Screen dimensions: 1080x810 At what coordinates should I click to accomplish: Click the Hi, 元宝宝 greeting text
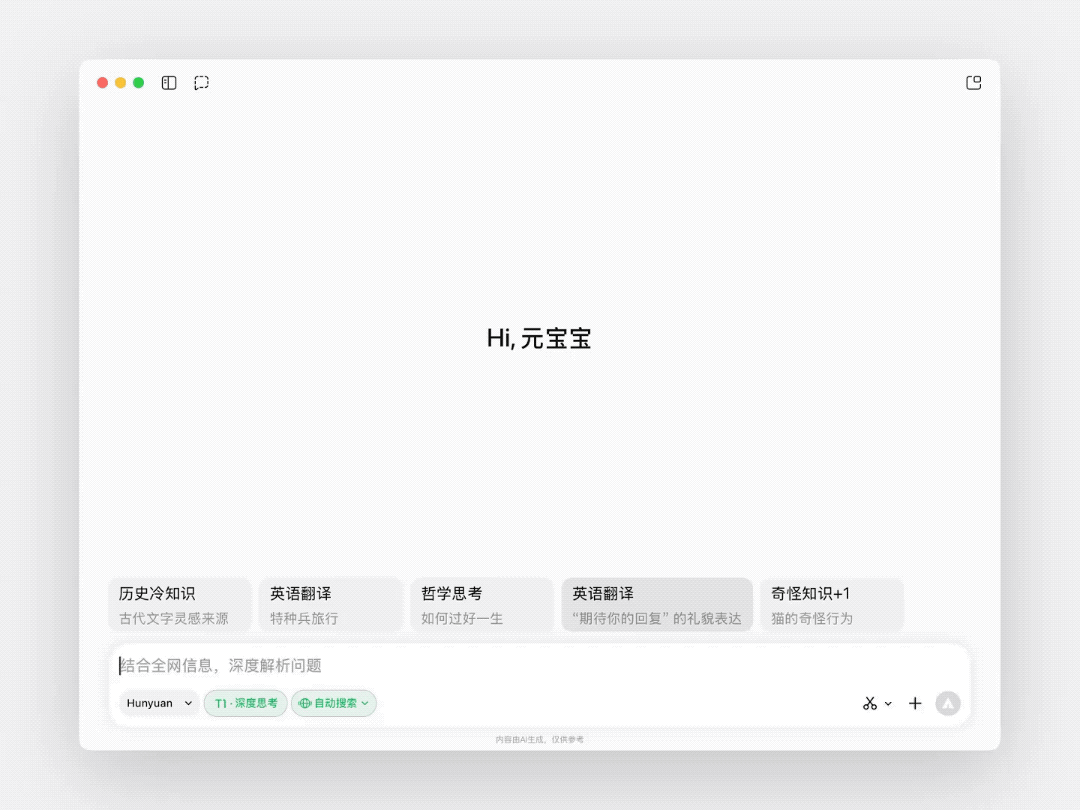[x=539, y=338]
